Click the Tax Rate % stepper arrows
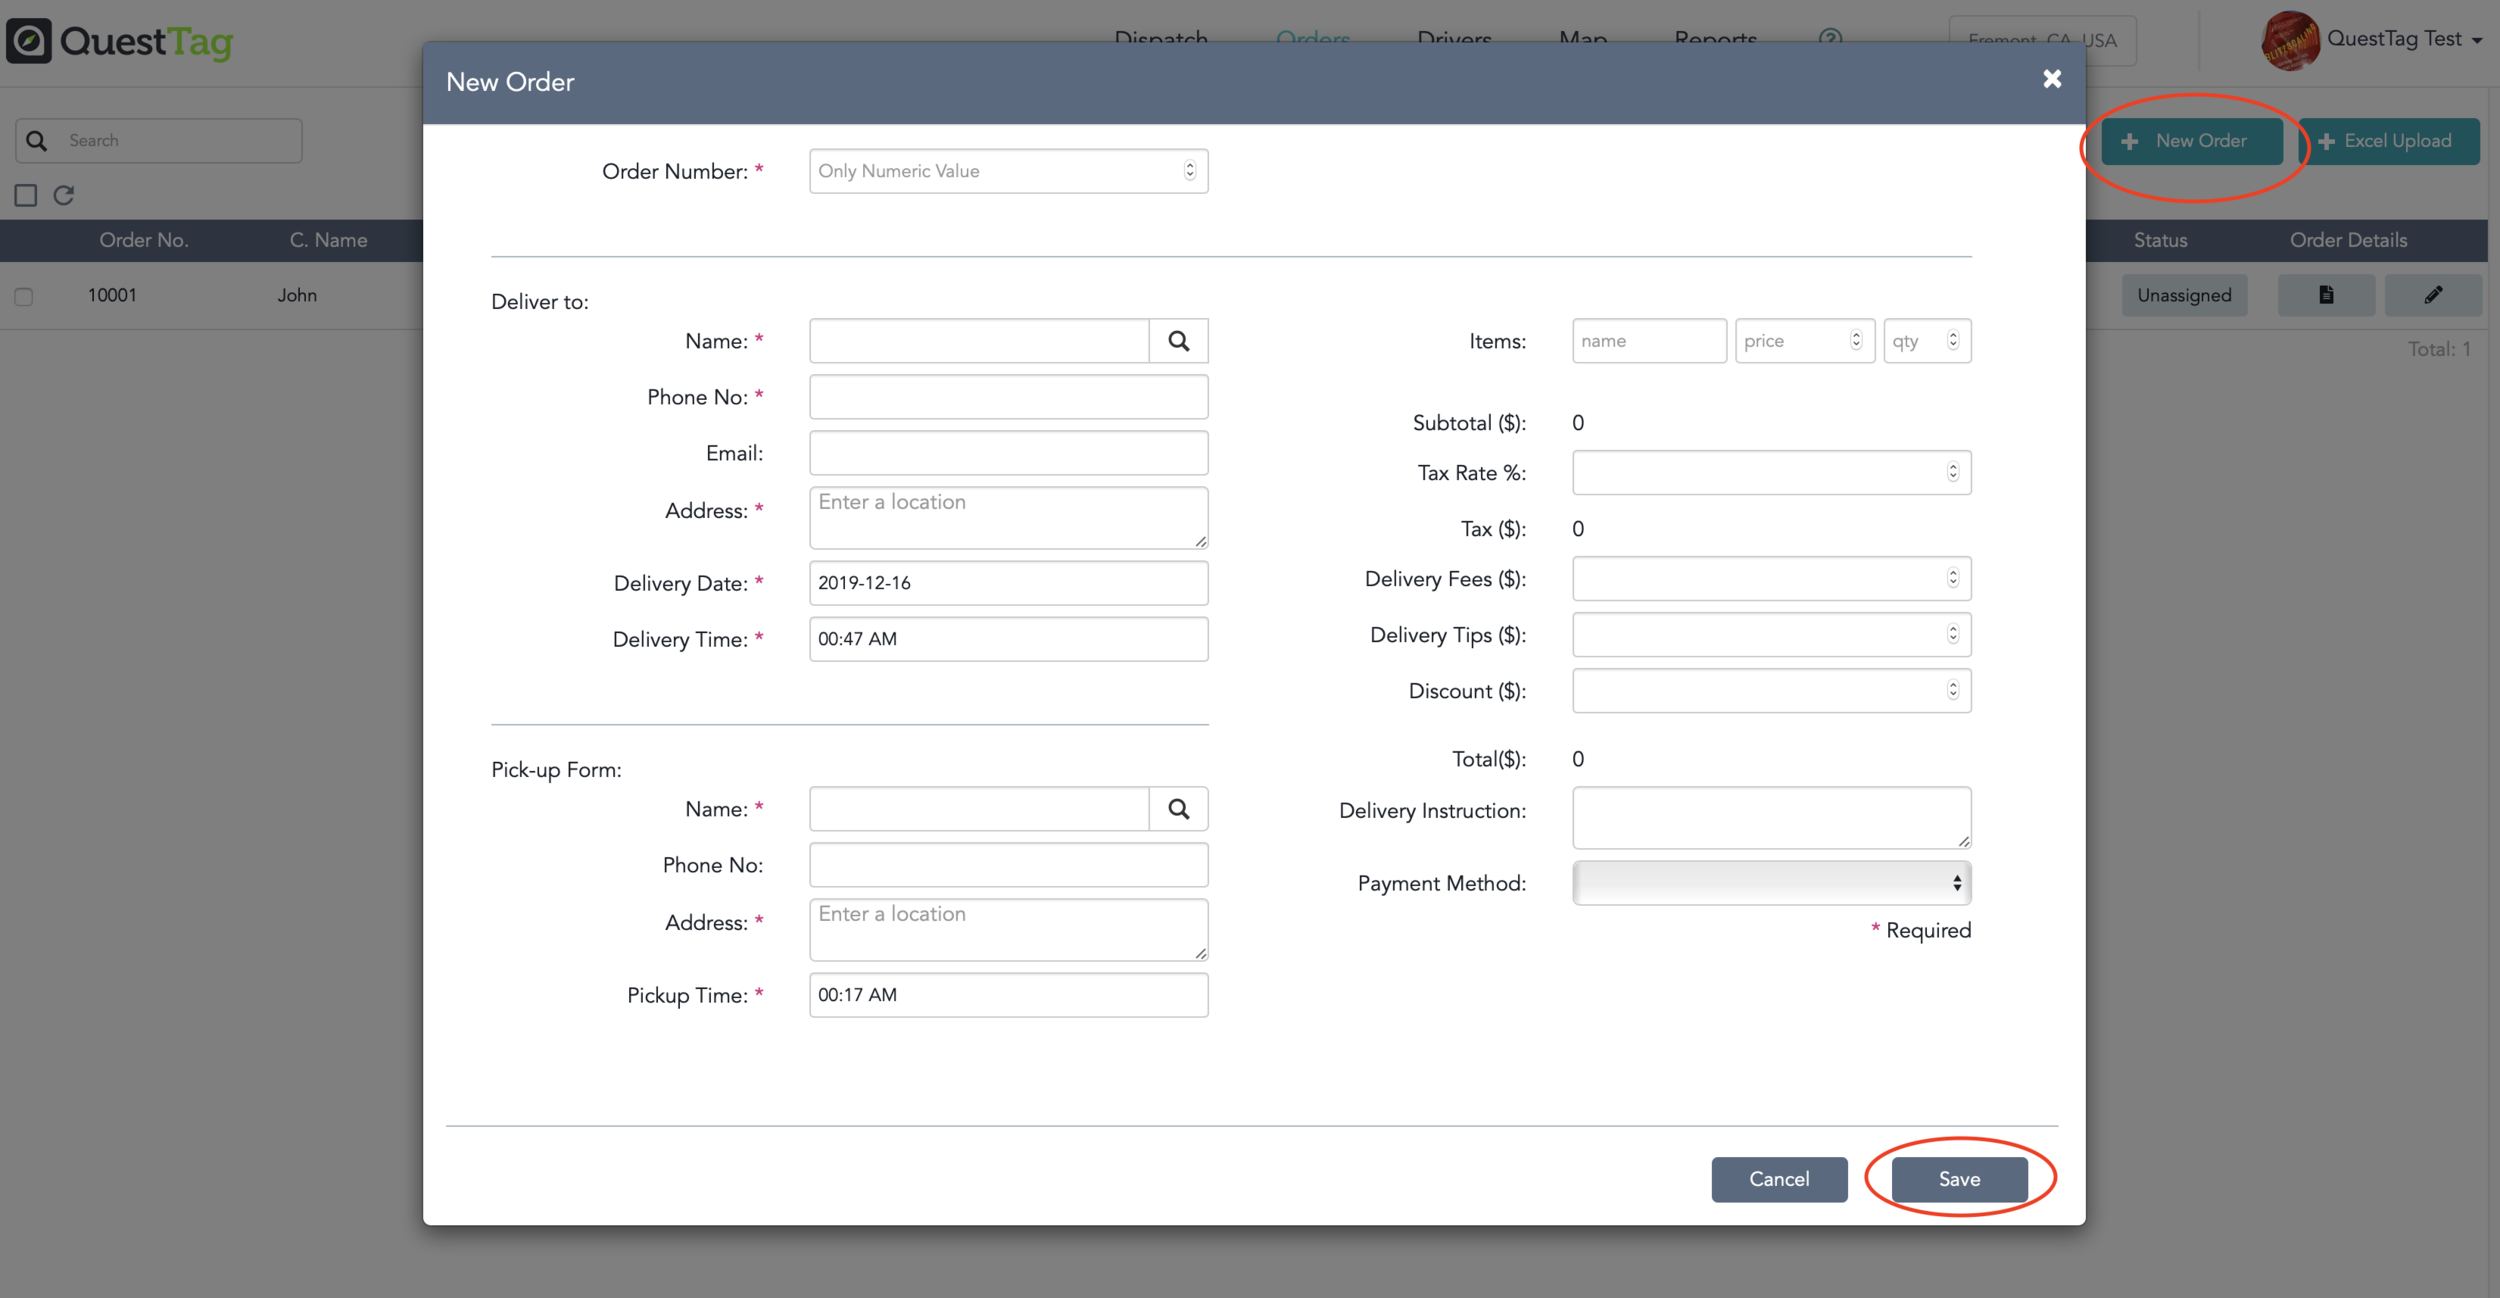 click(1952, 472)
